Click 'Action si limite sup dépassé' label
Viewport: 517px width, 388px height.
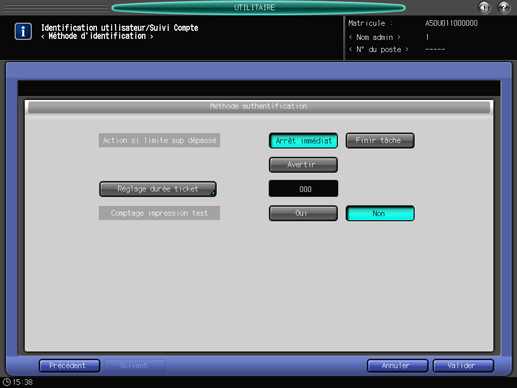point(159,140)
